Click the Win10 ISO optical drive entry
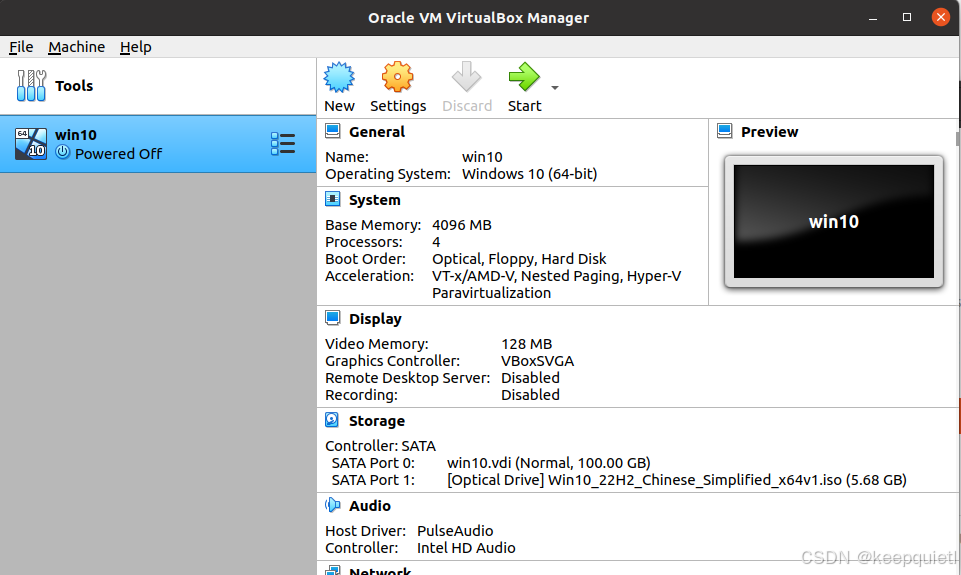 point(676,480)
